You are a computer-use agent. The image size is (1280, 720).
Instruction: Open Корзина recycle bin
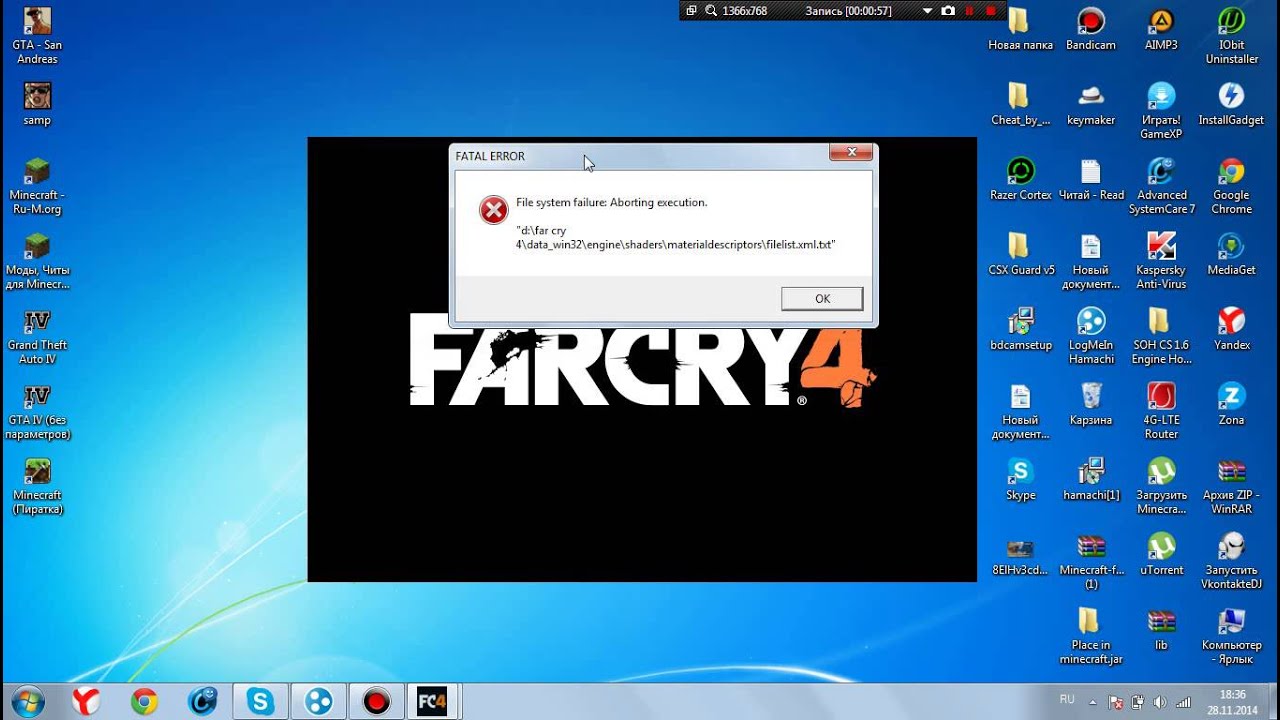coord(1090,404)
